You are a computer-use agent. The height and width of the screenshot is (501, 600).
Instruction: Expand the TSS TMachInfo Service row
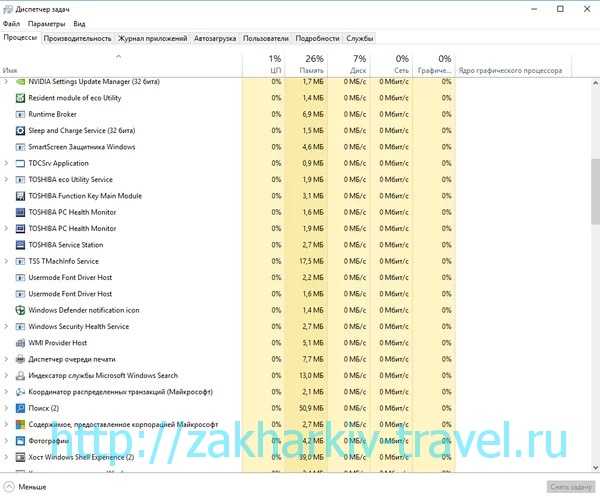tap(6, 261)
